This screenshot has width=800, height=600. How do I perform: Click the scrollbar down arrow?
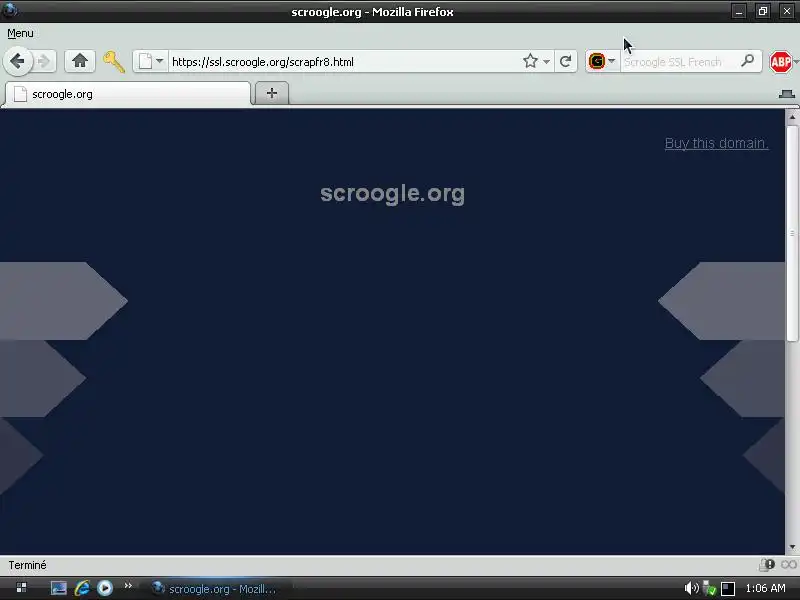point(792,547)
